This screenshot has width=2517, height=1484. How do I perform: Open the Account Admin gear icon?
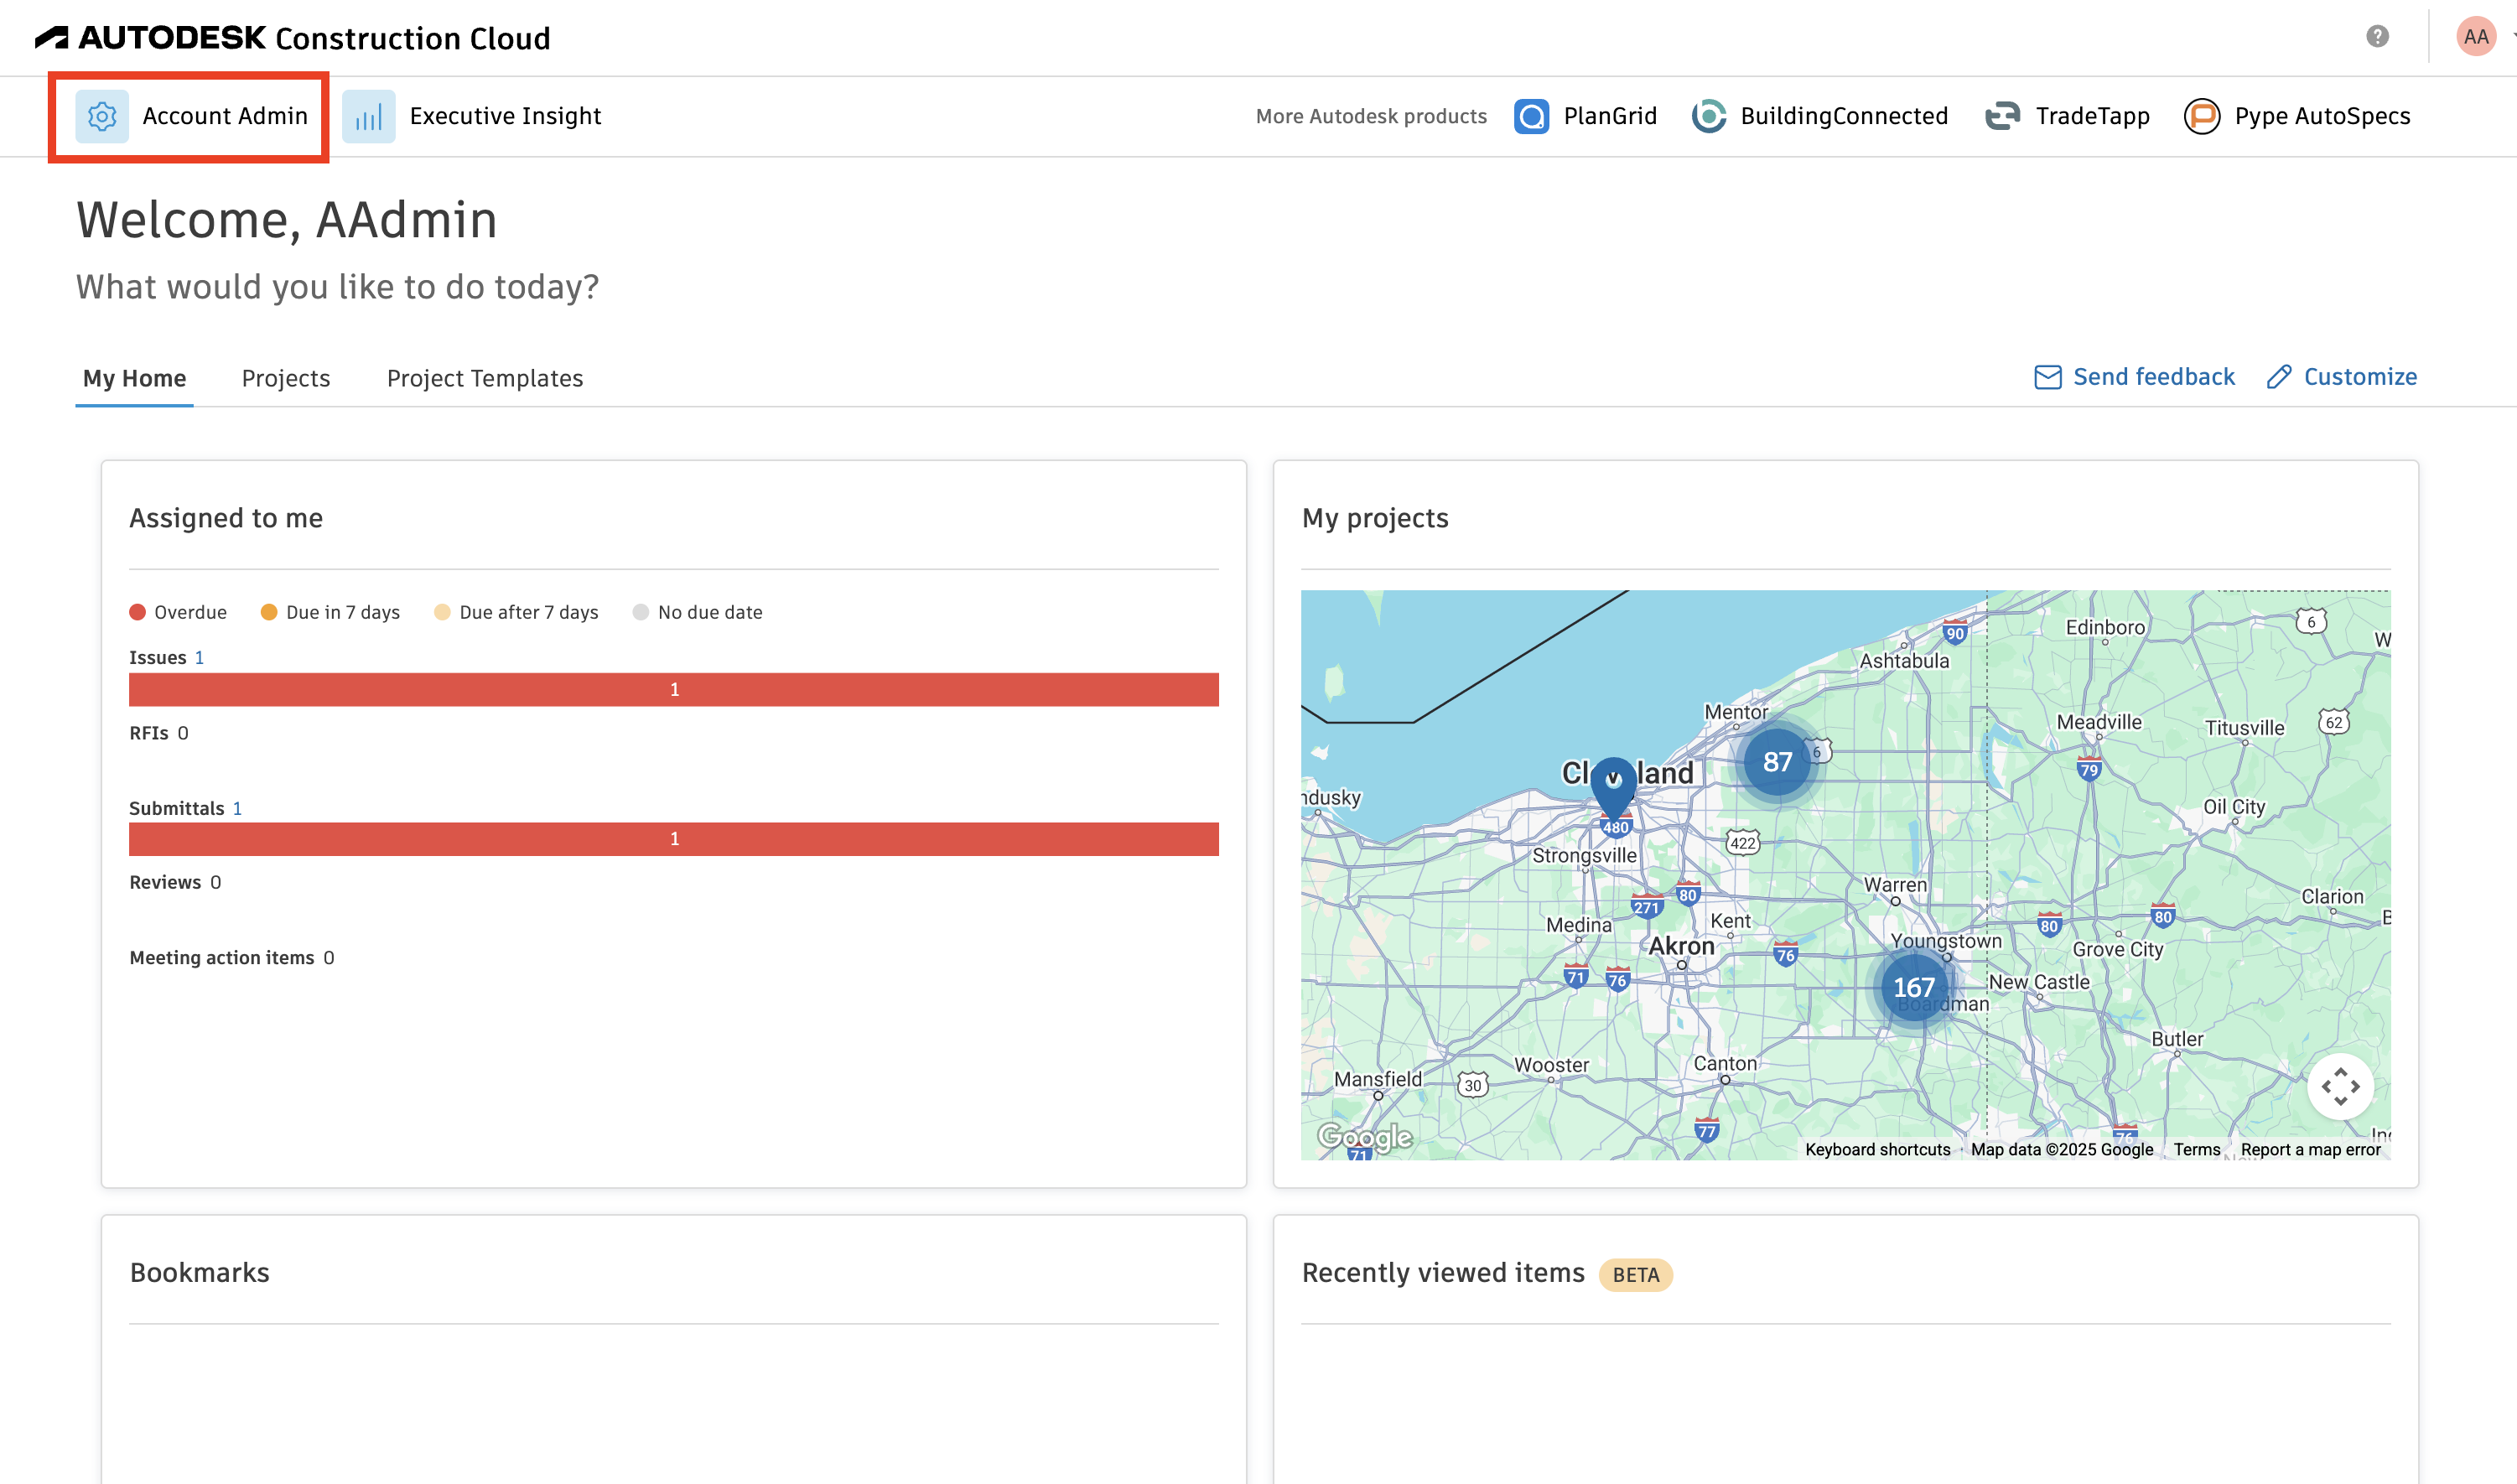(x=102, y=116)
